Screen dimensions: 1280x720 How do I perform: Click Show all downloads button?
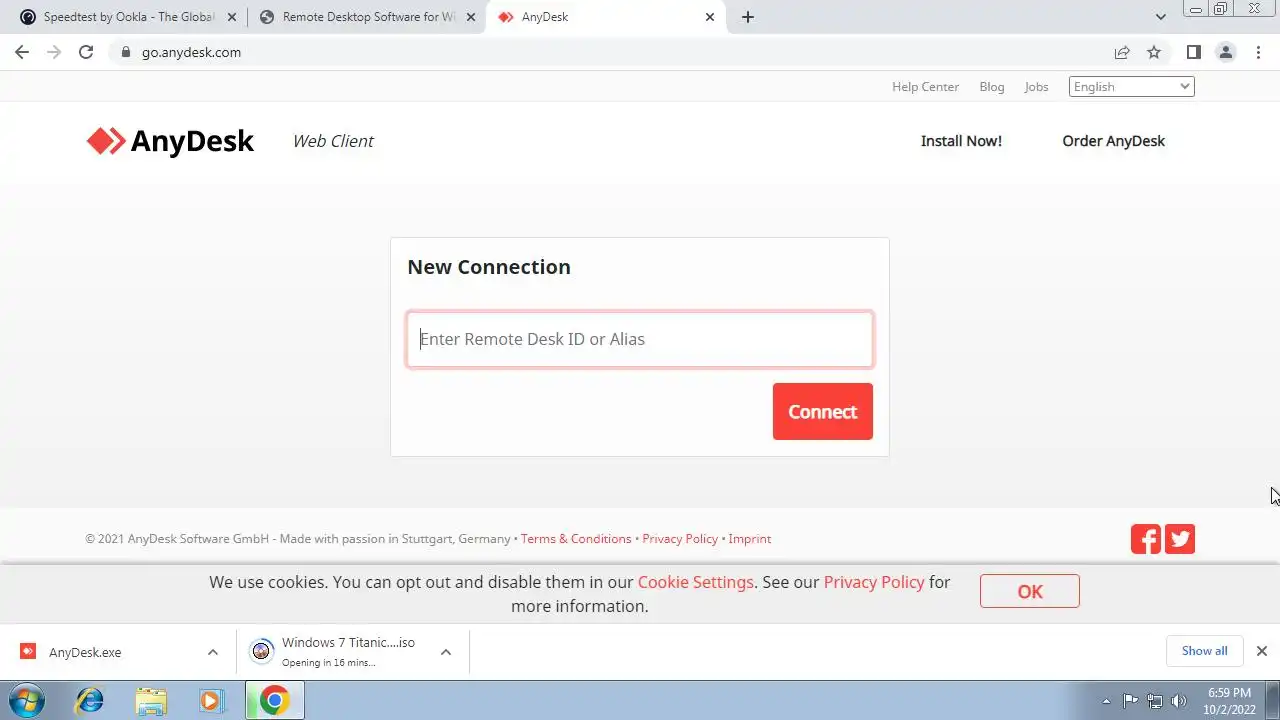tap(1204, 651)
